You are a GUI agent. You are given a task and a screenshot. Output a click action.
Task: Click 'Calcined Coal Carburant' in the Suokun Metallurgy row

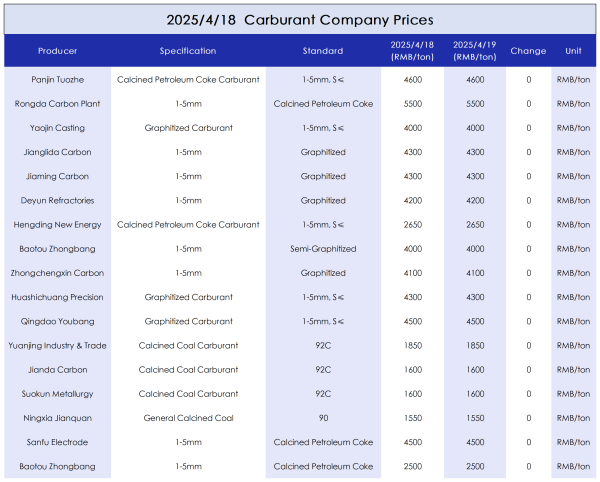tap(188, 394)
